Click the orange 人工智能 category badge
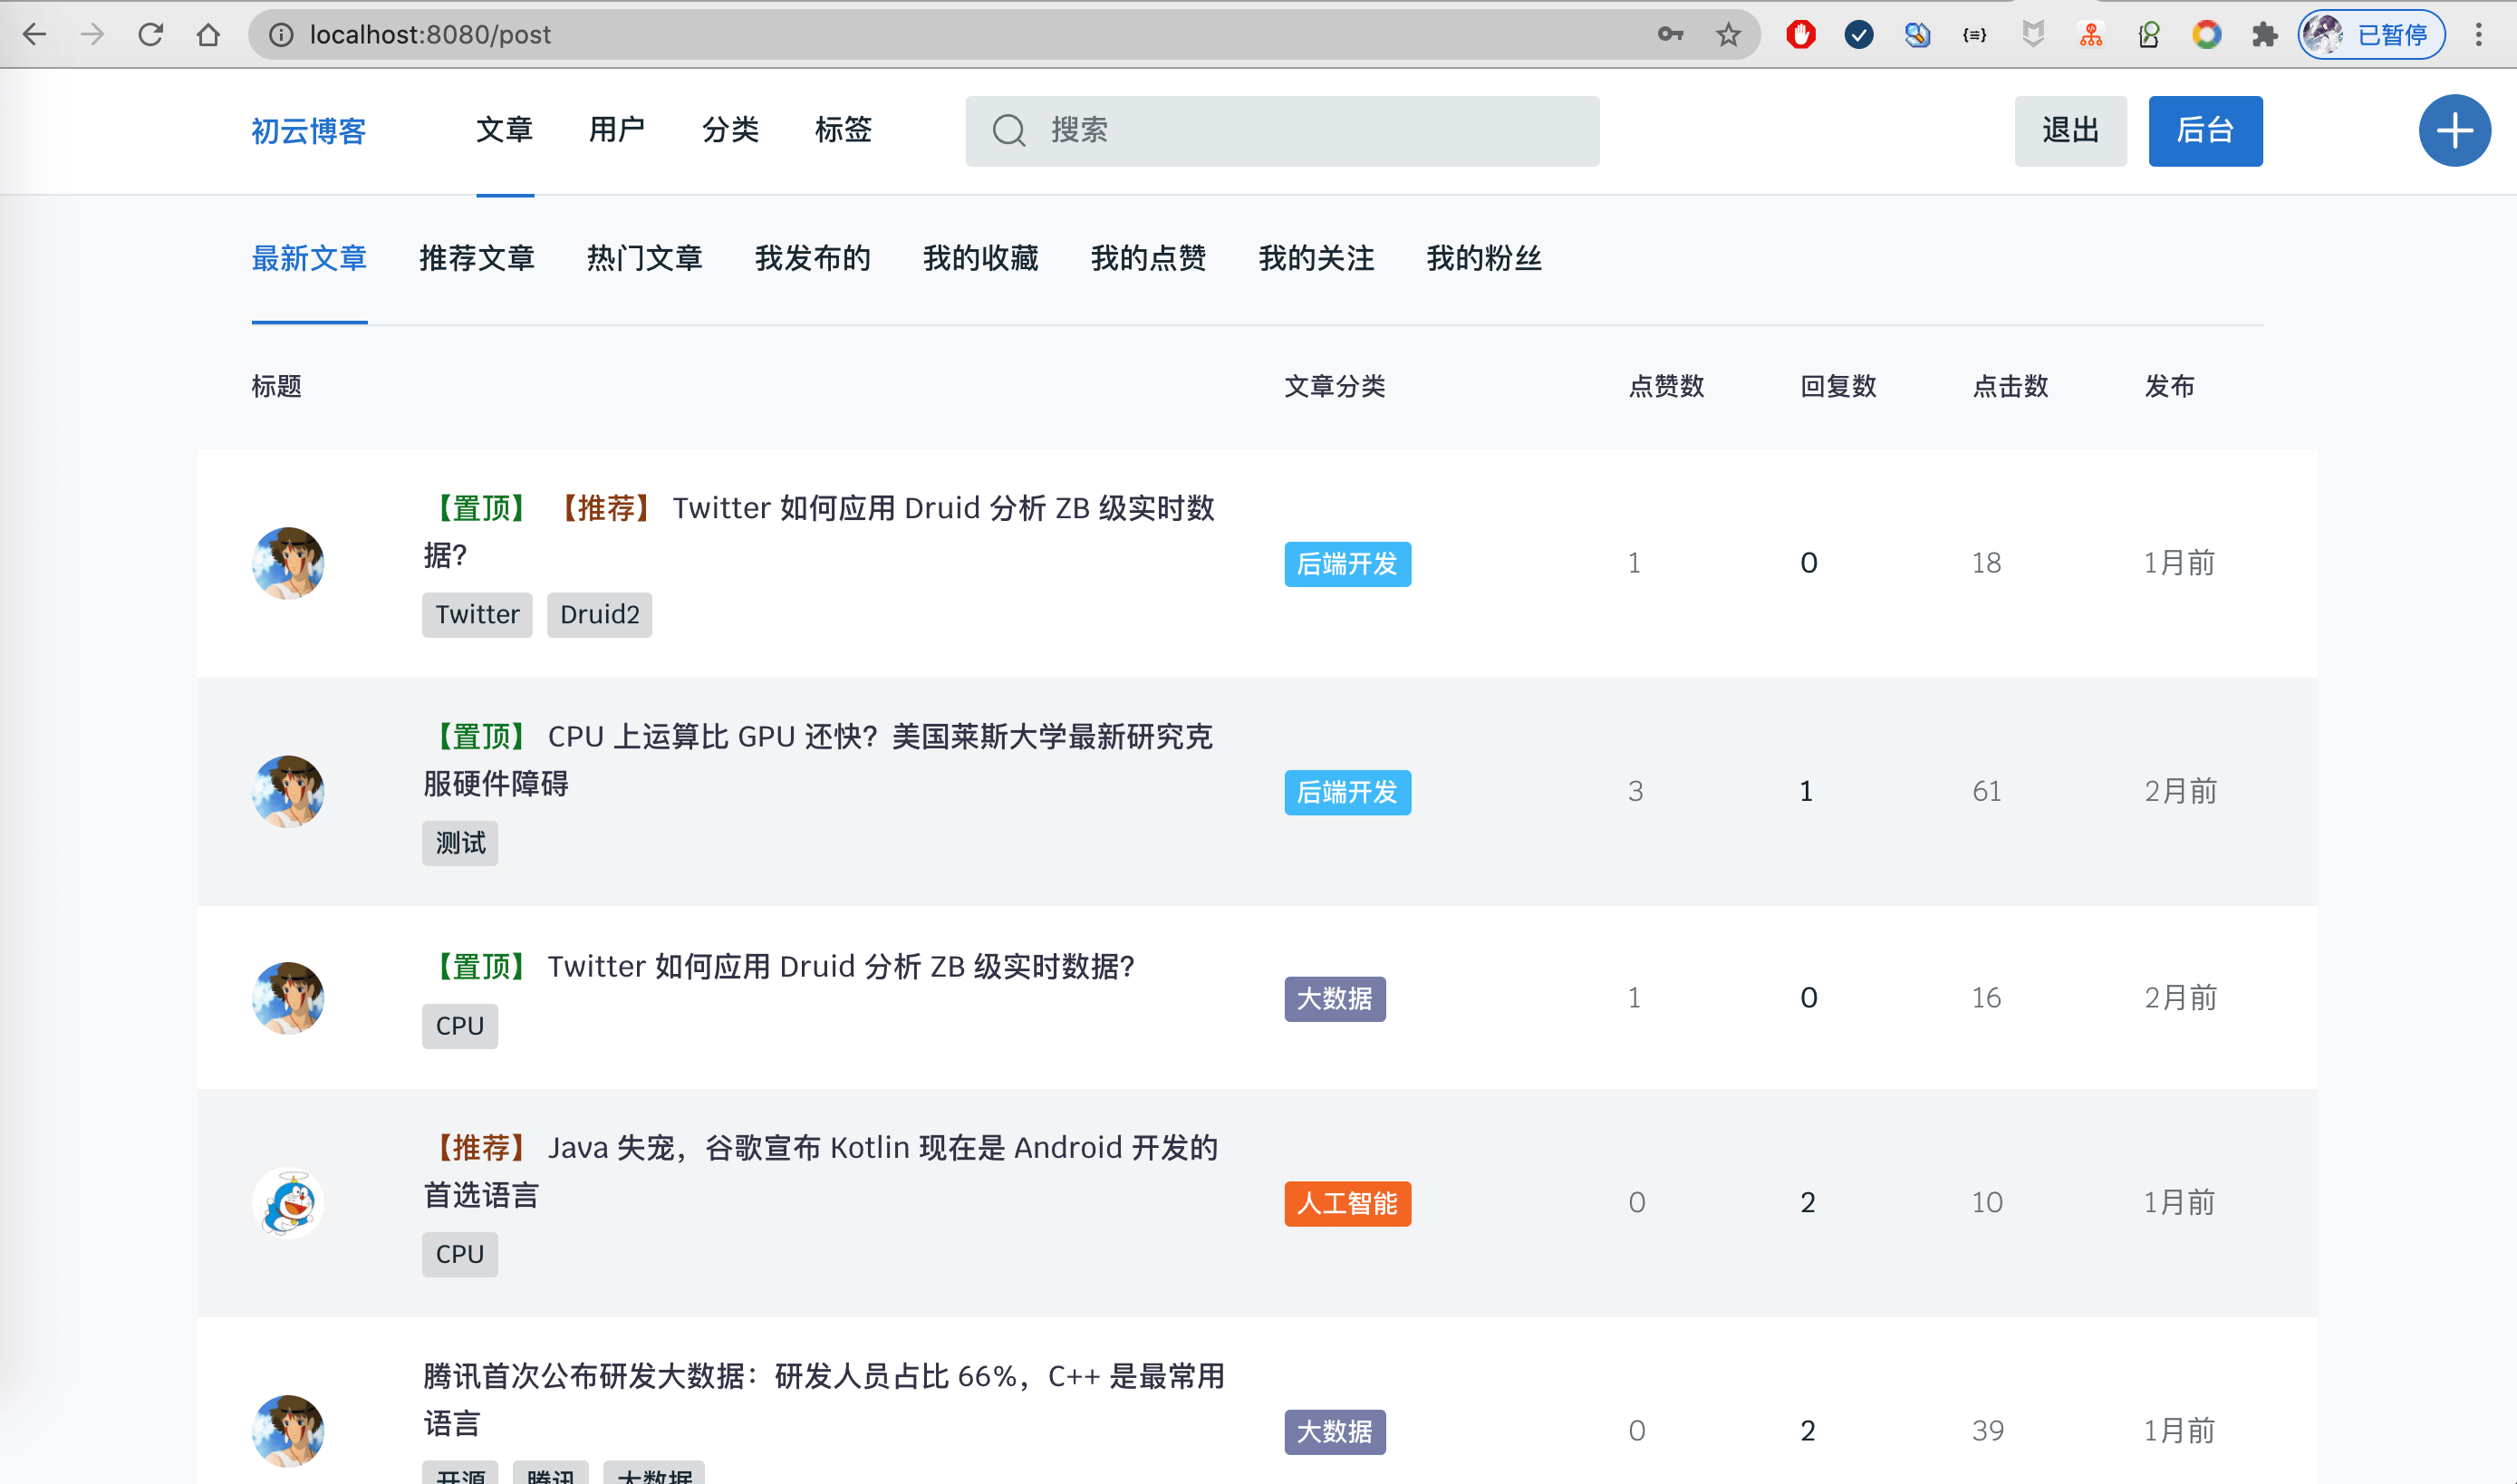 pos(1347,1203)
